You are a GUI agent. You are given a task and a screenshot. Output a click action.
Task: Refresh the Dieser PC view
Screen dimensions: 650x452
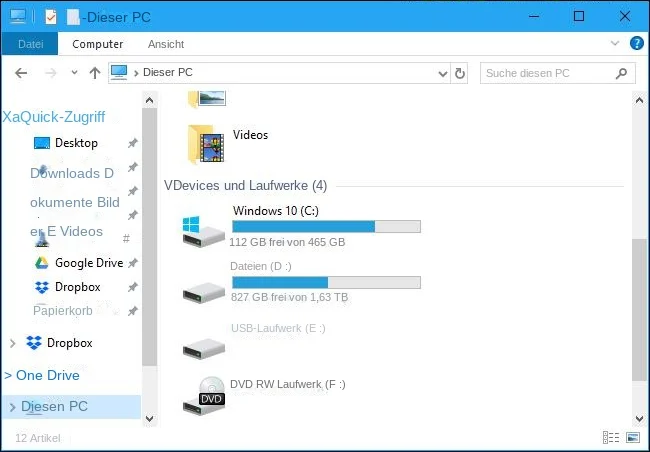click(460, 73)
